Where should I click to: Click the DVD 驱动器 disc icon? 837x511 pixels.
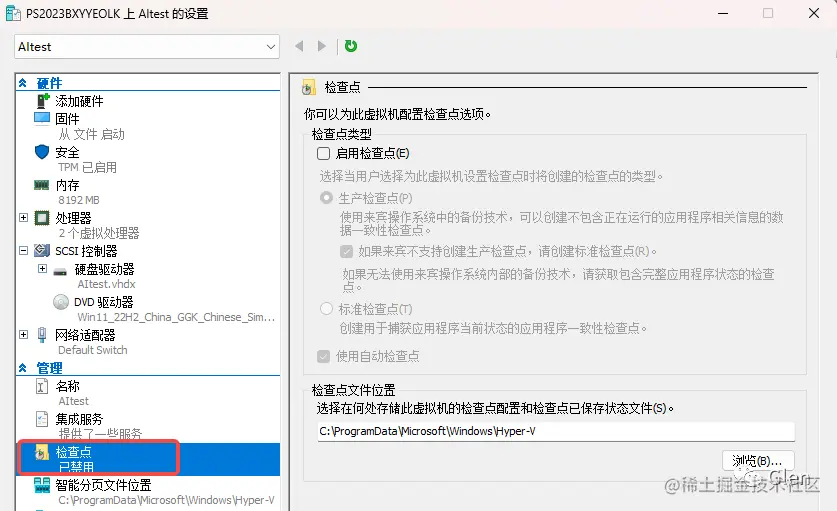[x=61, y=302]
